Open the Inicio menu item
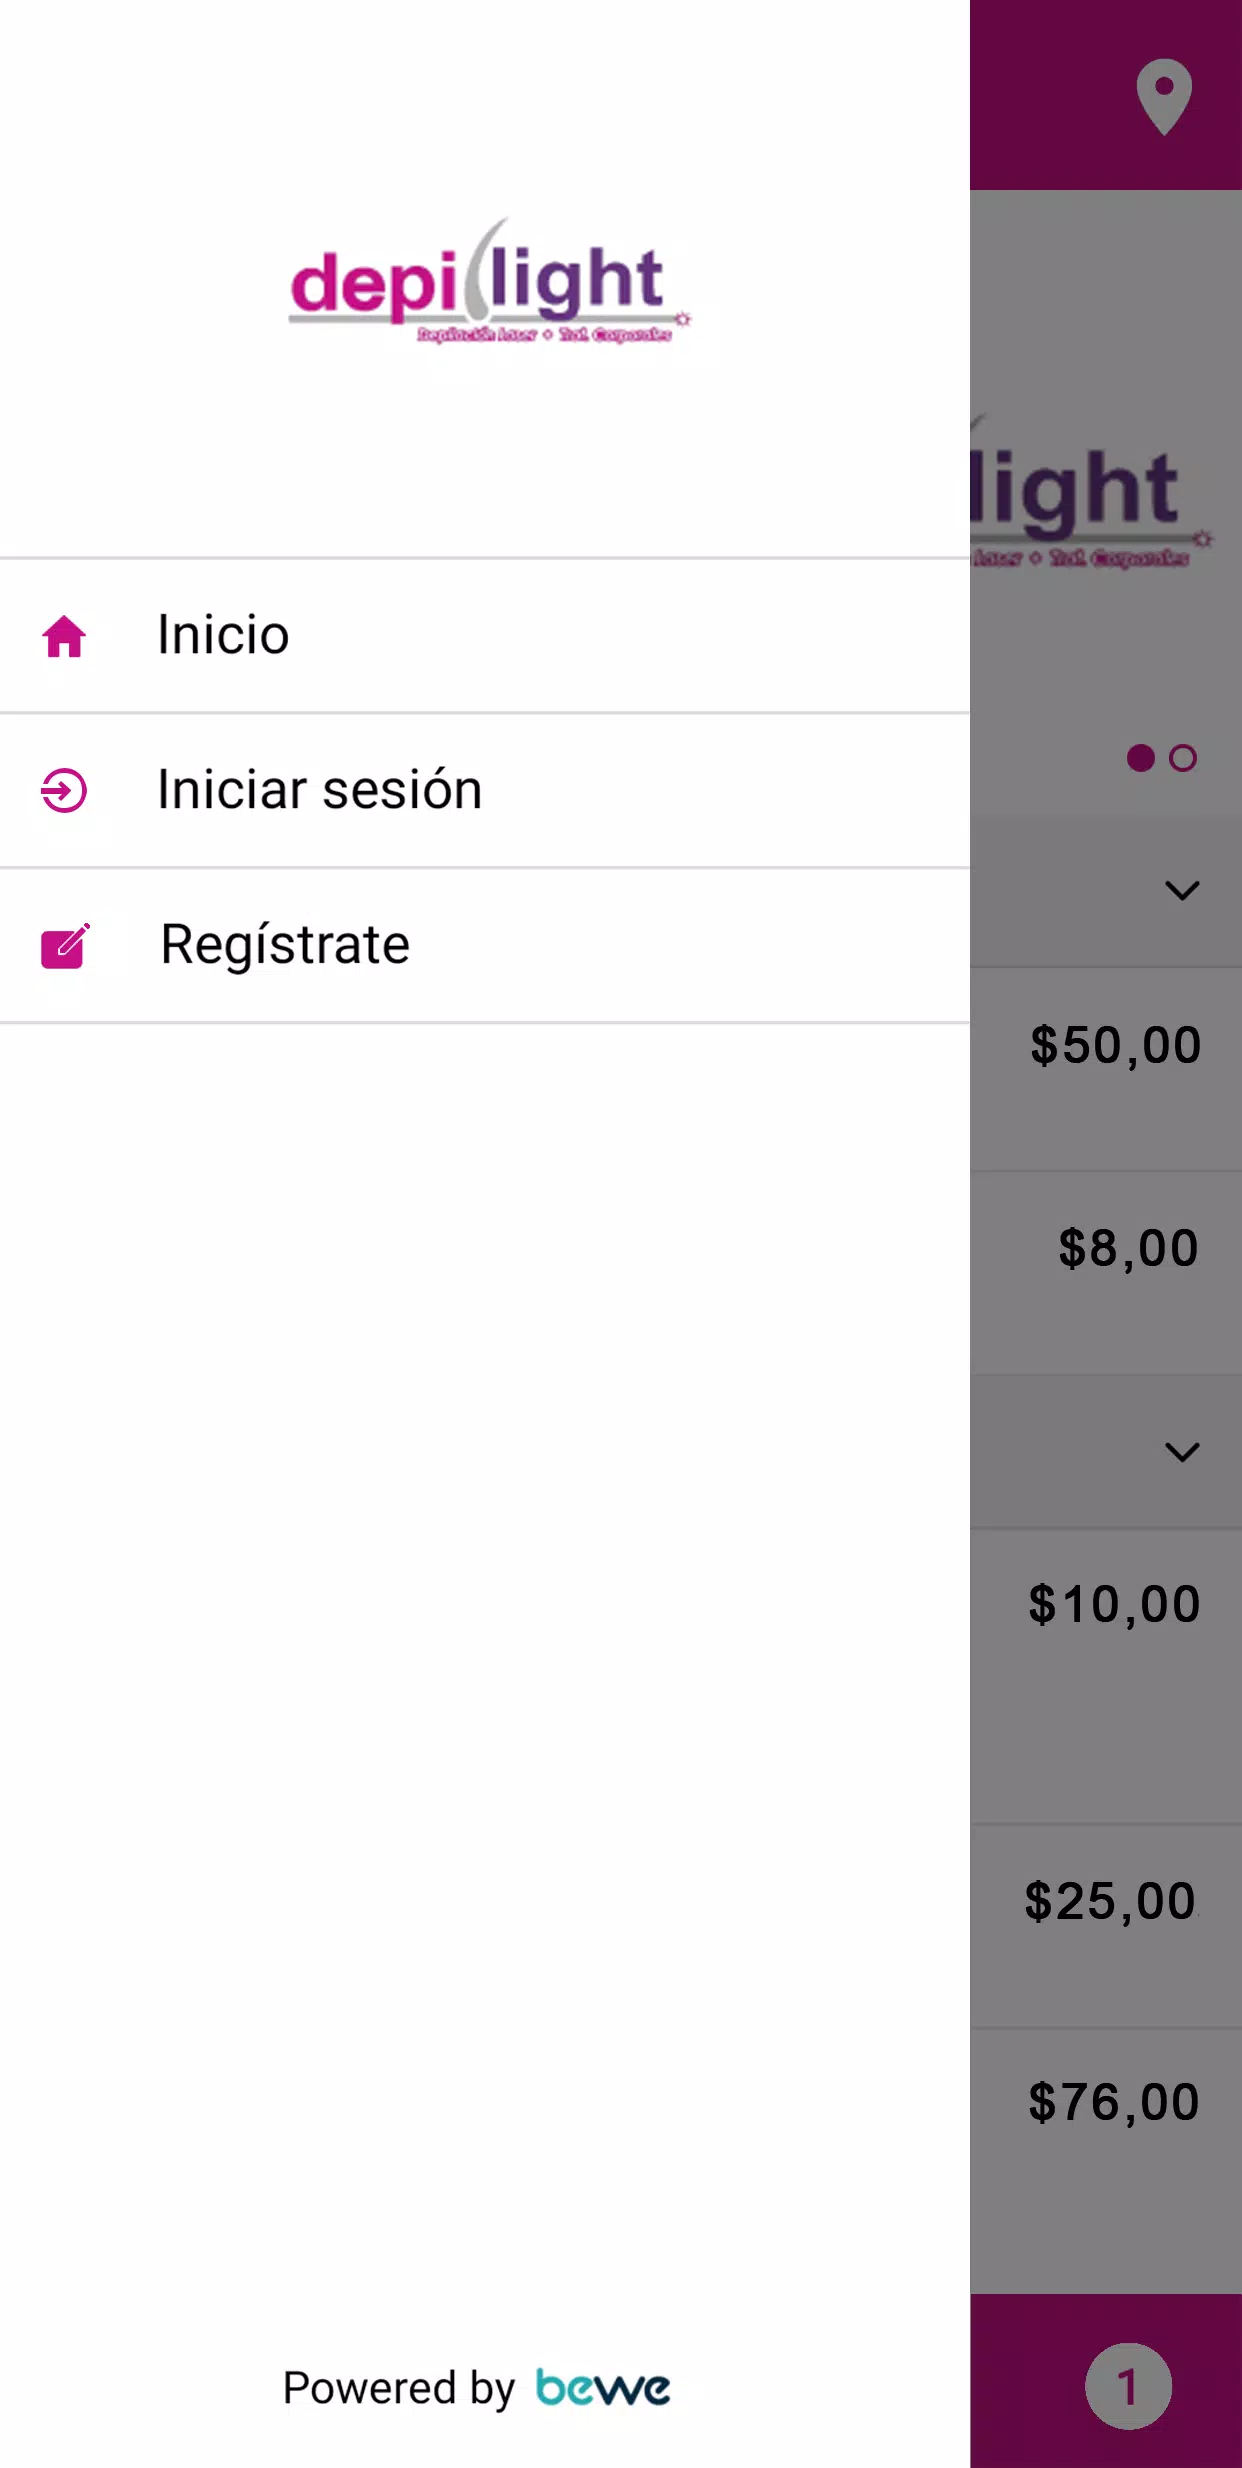The width and height of the screenshot is (1242, 2468). pyautogui.click(x=223, y=636)
